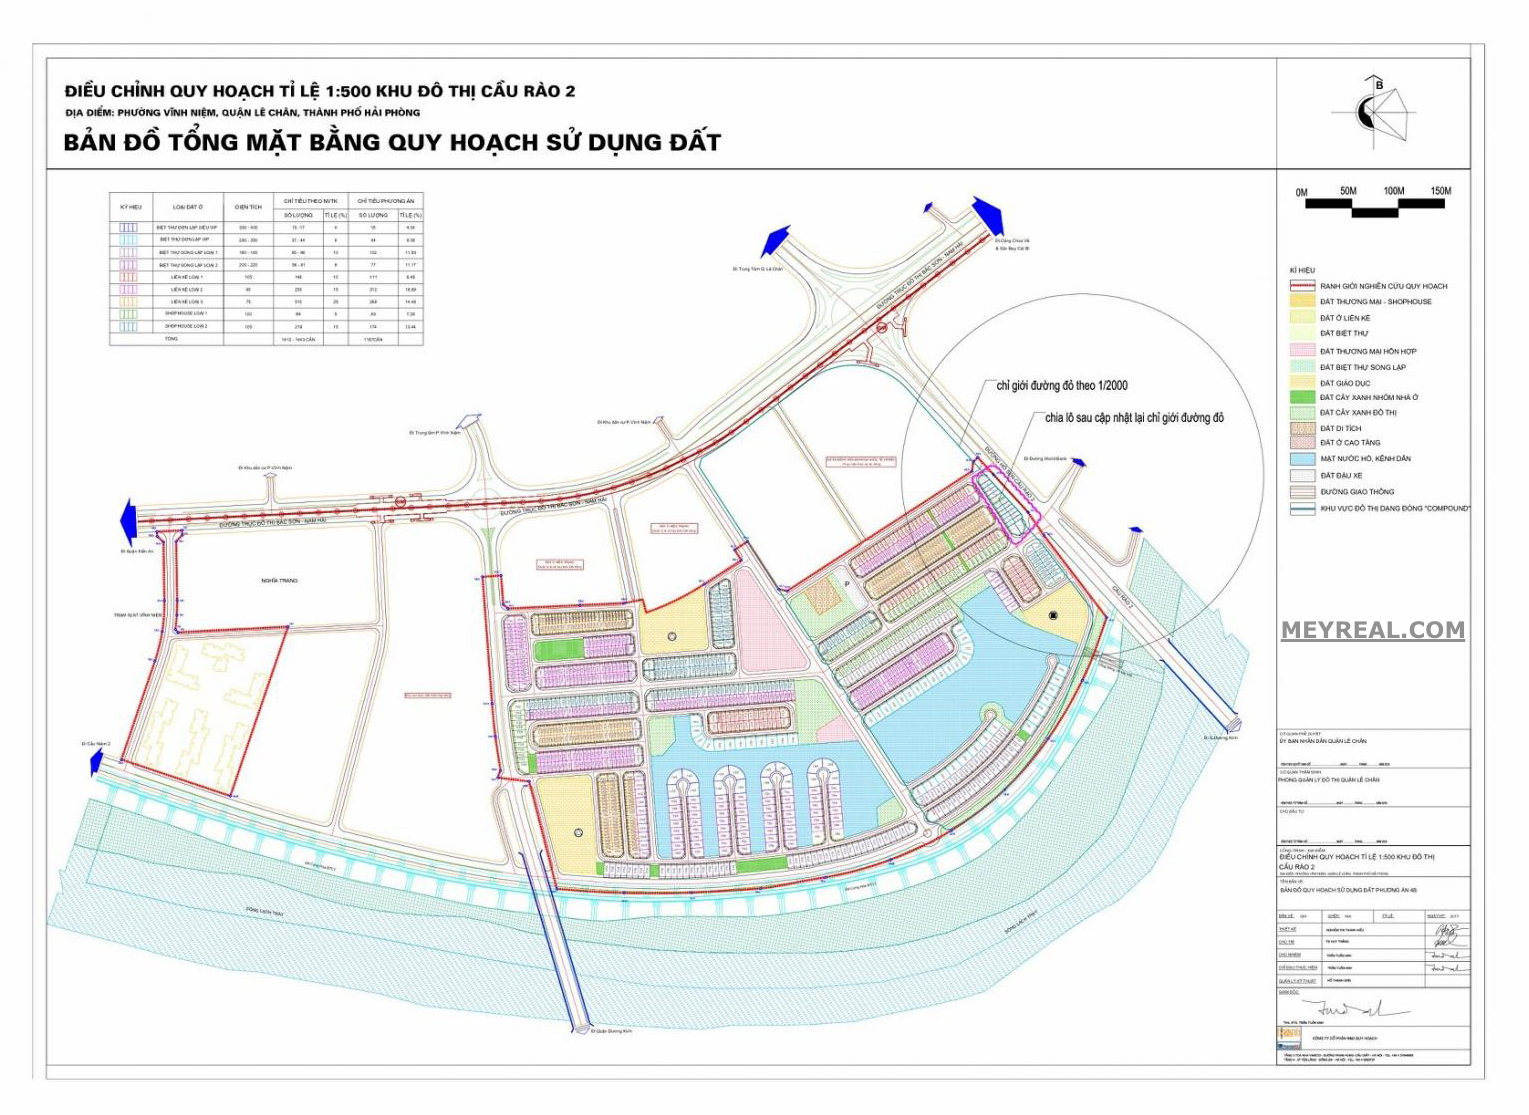1529x1115 pixels.
Task: Click the Đất Thương Mại Hỗn Hợp pink swatch
Action: point(1302,351)
